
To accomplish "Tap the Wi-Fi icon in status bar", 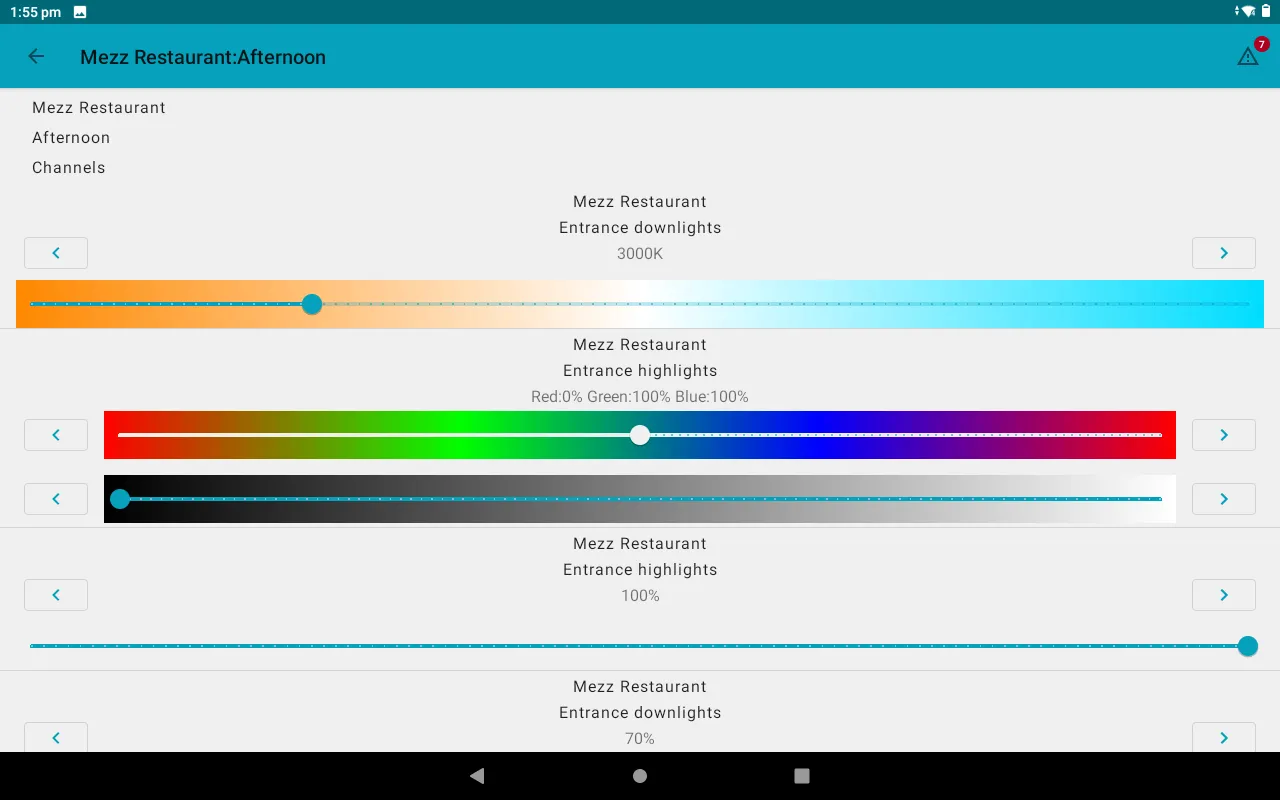I will [x=1247, y=12].
